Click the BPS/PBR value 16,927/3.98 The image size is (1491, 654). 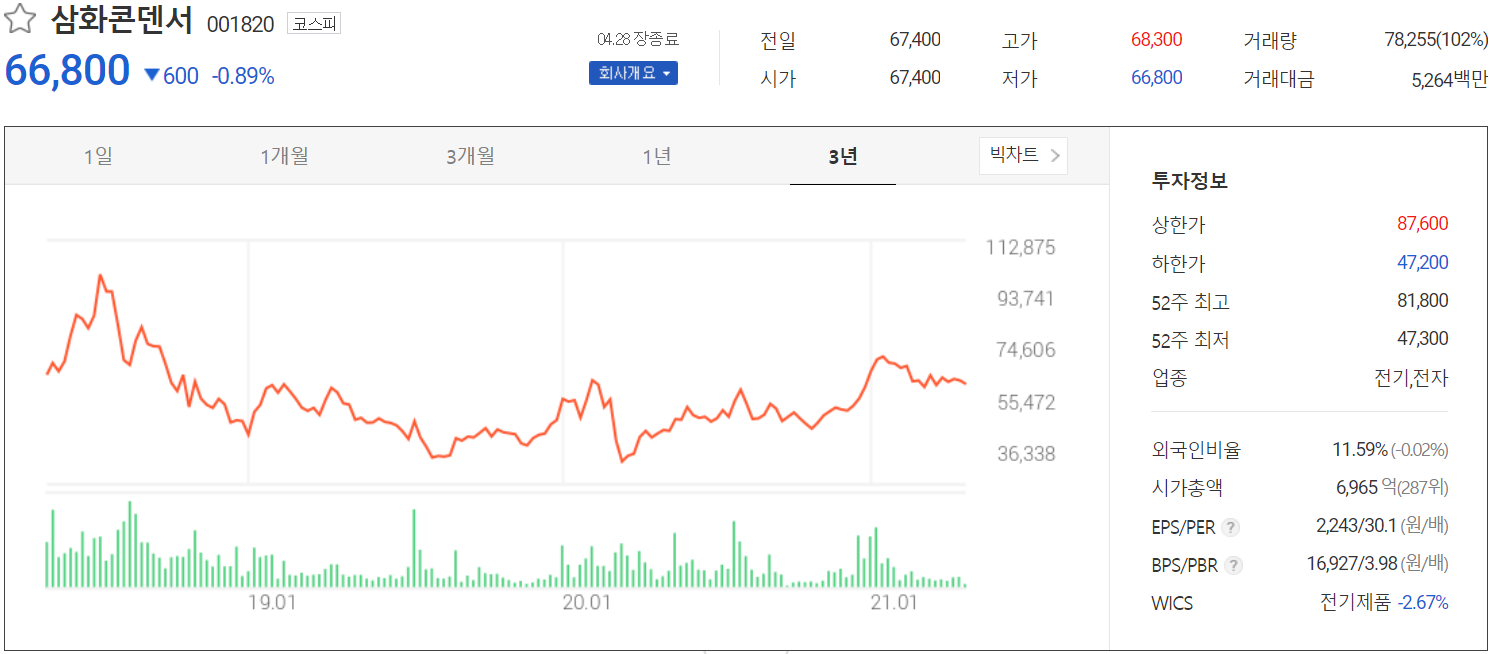1352,564
